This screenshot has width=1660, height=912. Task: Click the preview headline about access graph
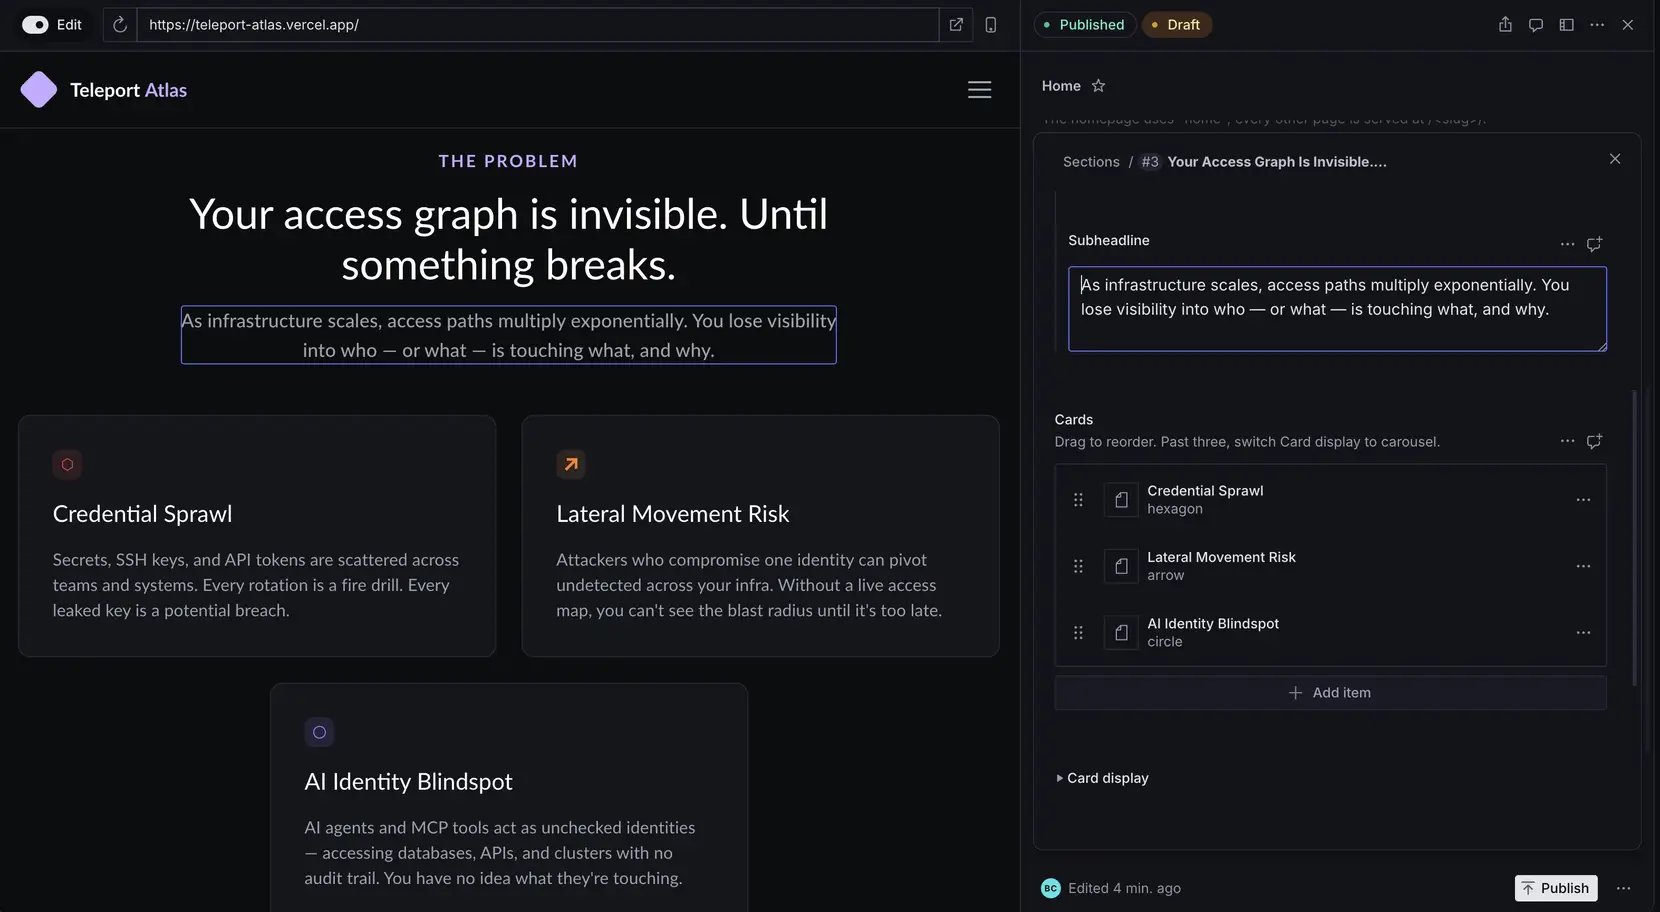pos(508,239)
